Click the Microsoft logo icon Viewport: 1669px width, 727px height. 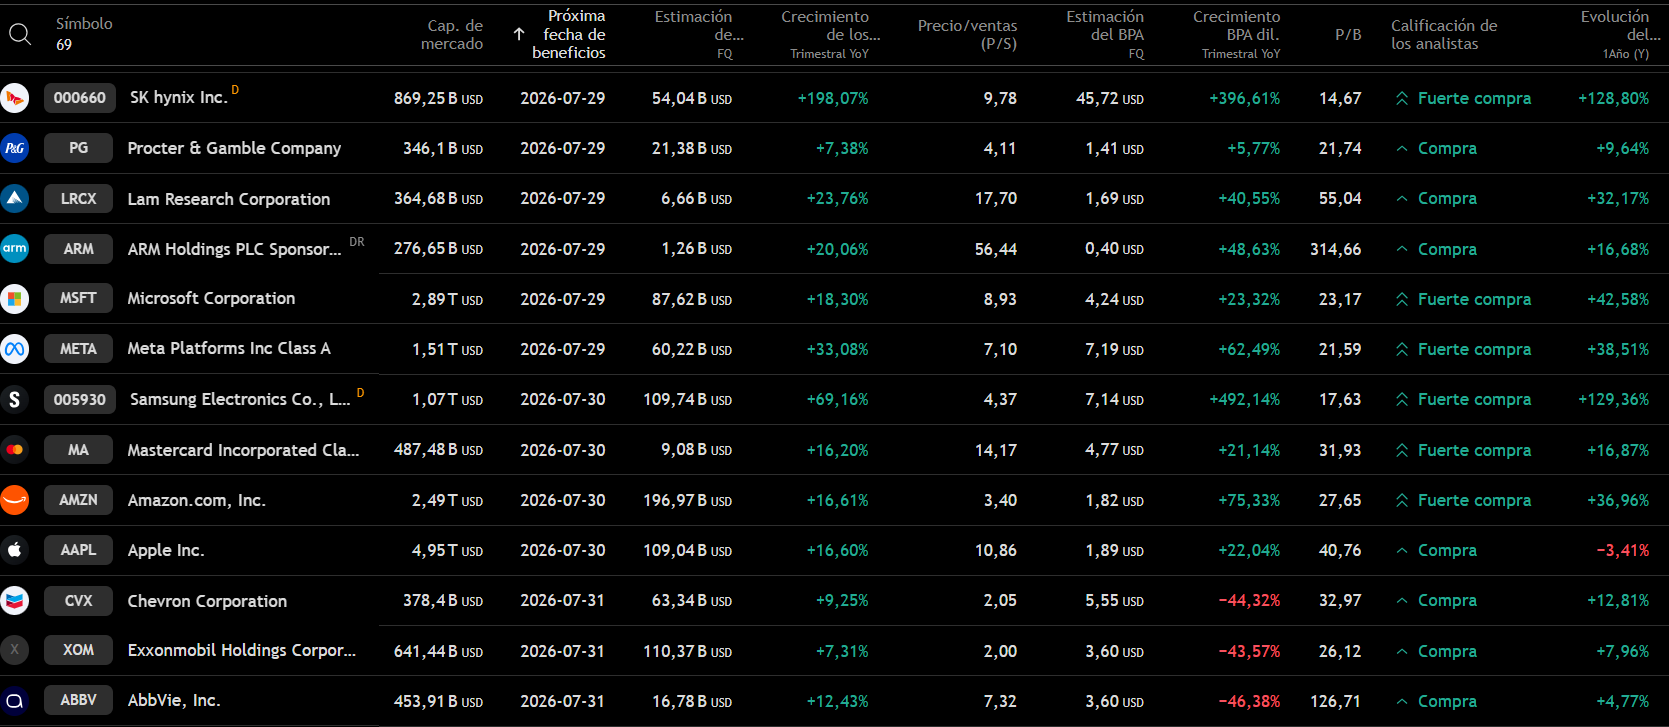15,298
